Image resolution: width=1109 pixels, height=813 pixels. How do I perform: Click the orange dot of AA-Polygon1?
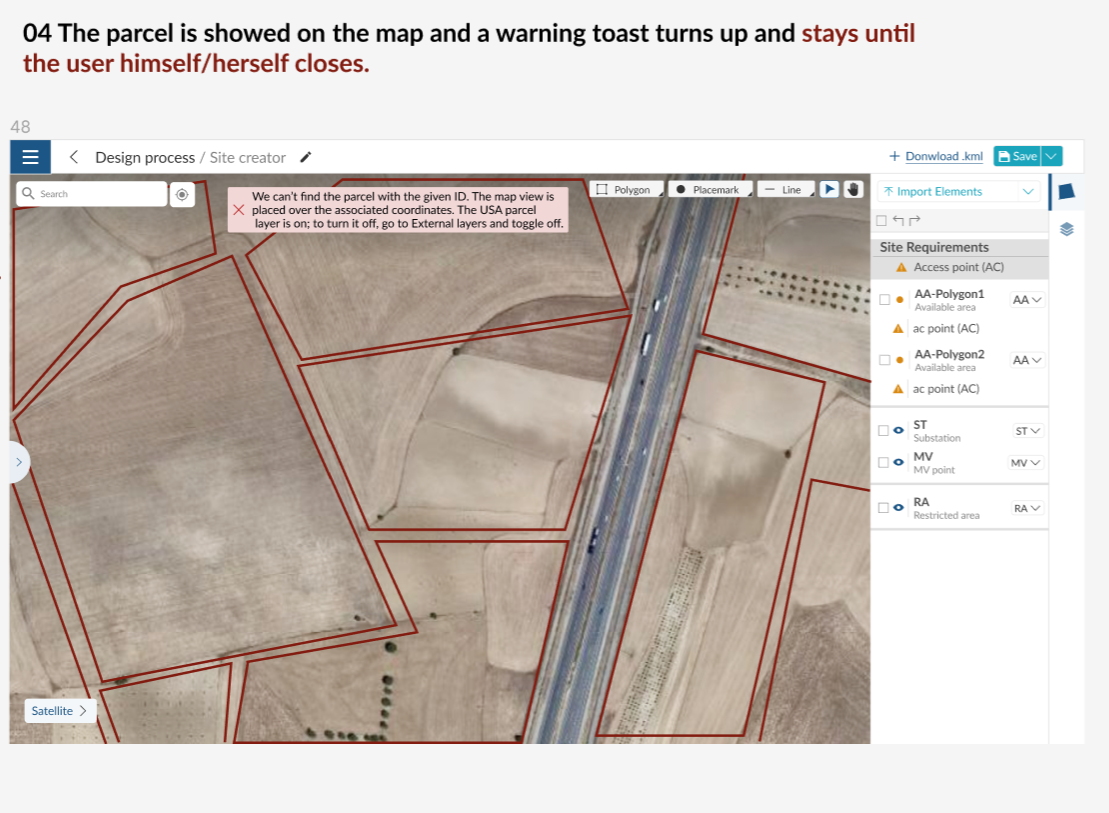(900, 300)
